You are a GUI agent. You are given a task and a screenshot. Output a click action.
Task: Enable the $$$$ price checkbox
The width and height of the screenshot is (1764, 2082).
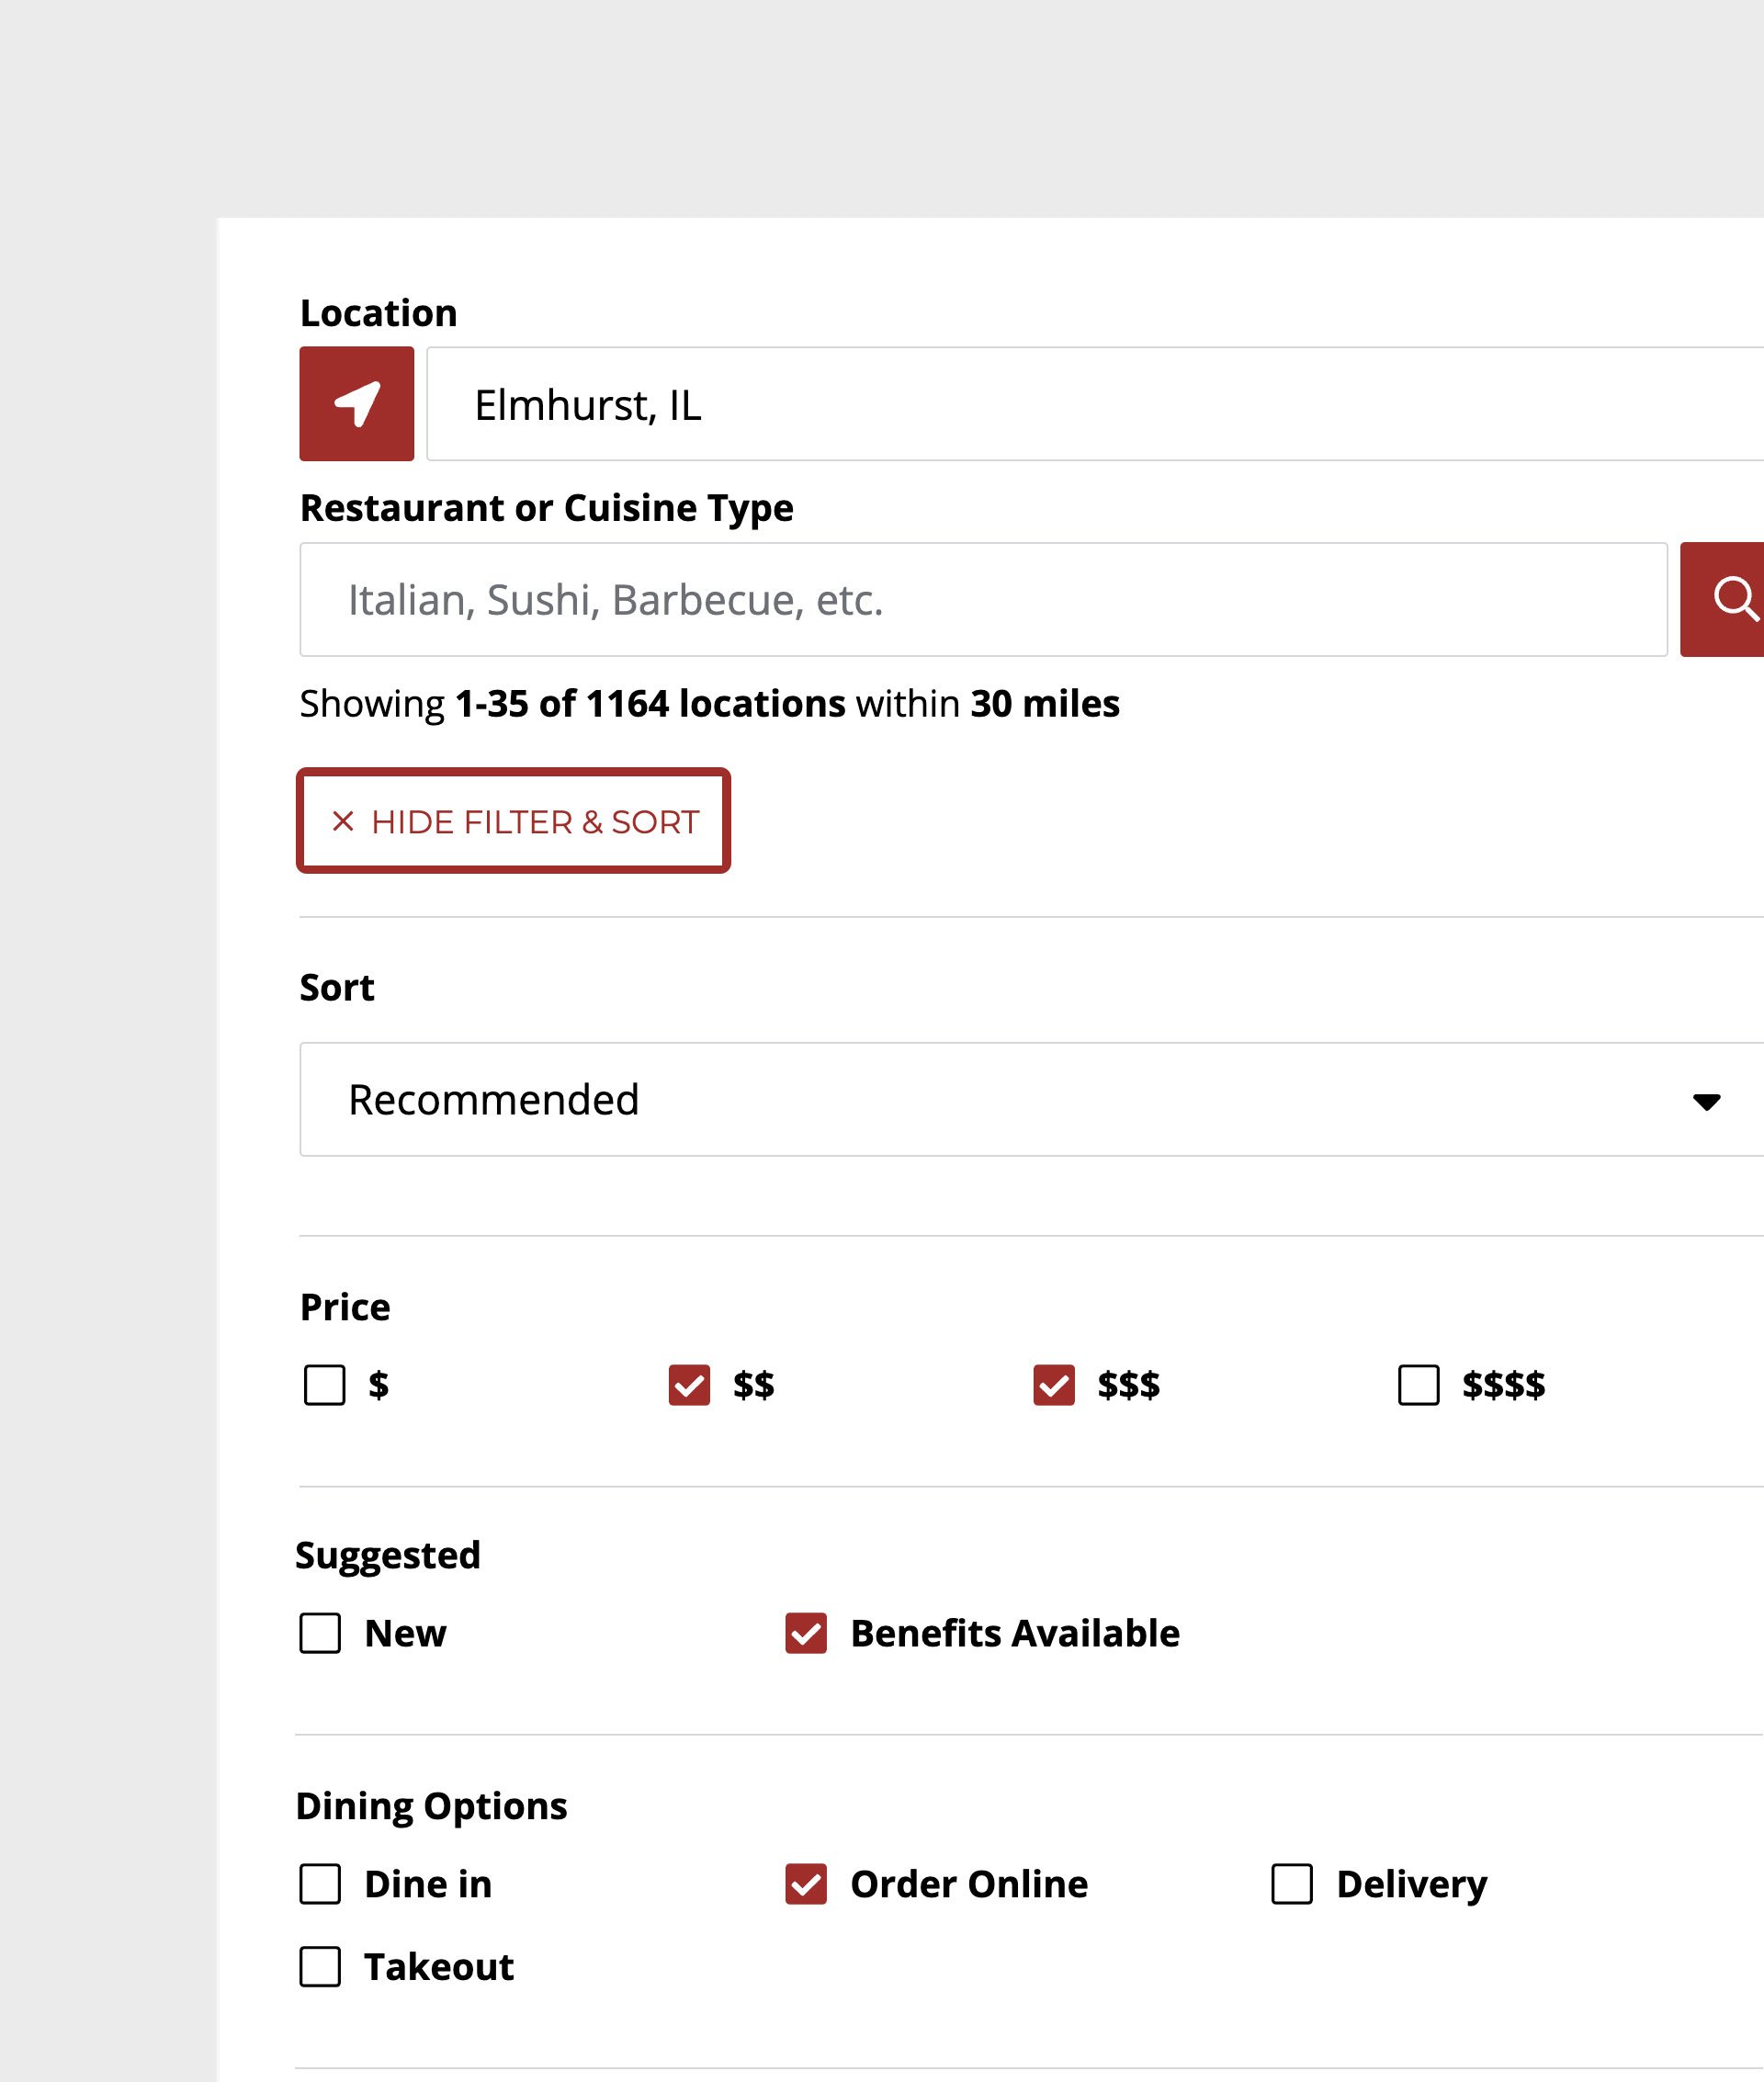point(1418,1385)
